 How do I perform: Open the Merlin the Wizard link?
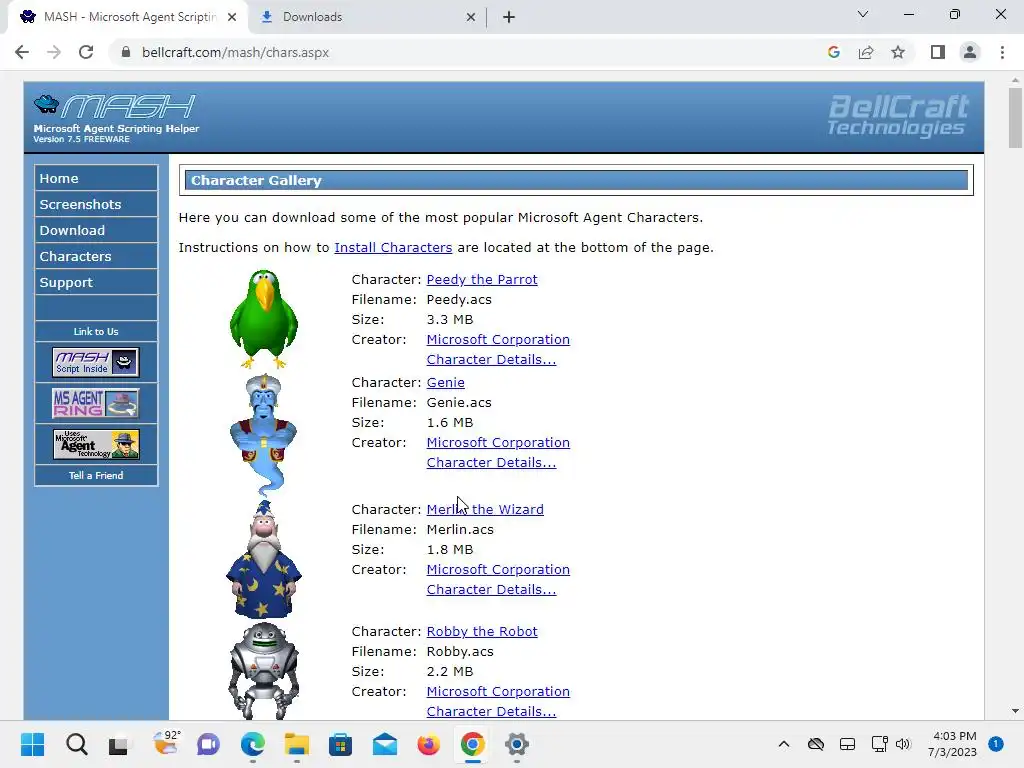point(485,509)
